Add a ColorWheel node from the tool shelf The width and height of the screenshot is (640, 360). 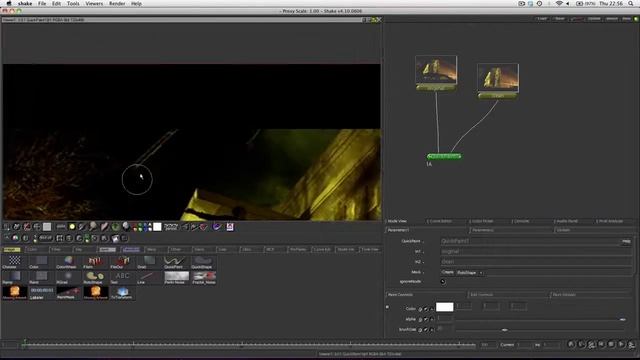(68, 262)
